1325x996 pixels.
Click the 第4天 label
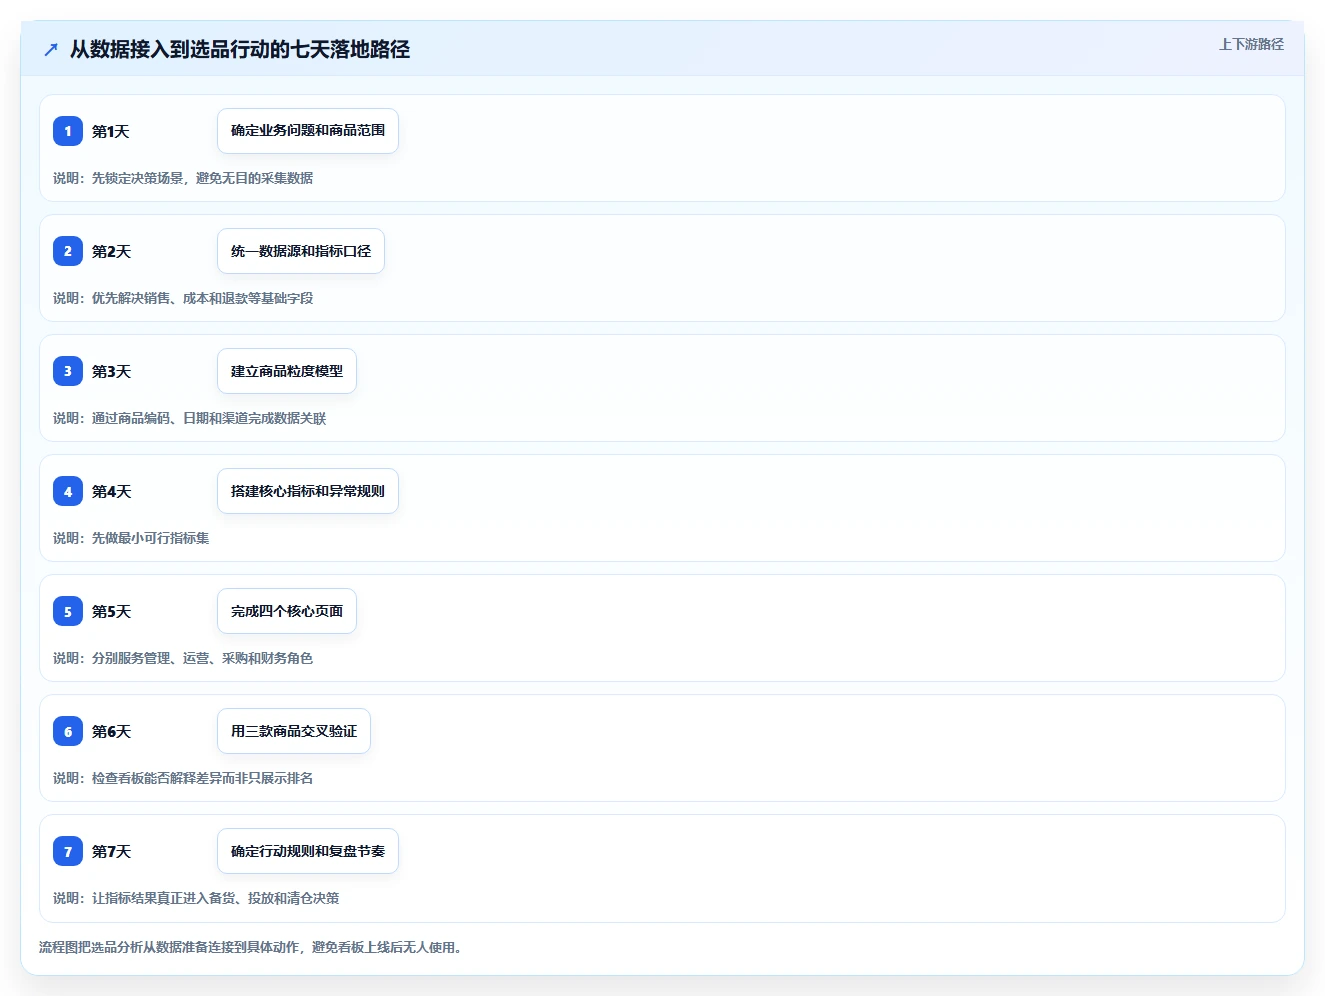[111, 491]
